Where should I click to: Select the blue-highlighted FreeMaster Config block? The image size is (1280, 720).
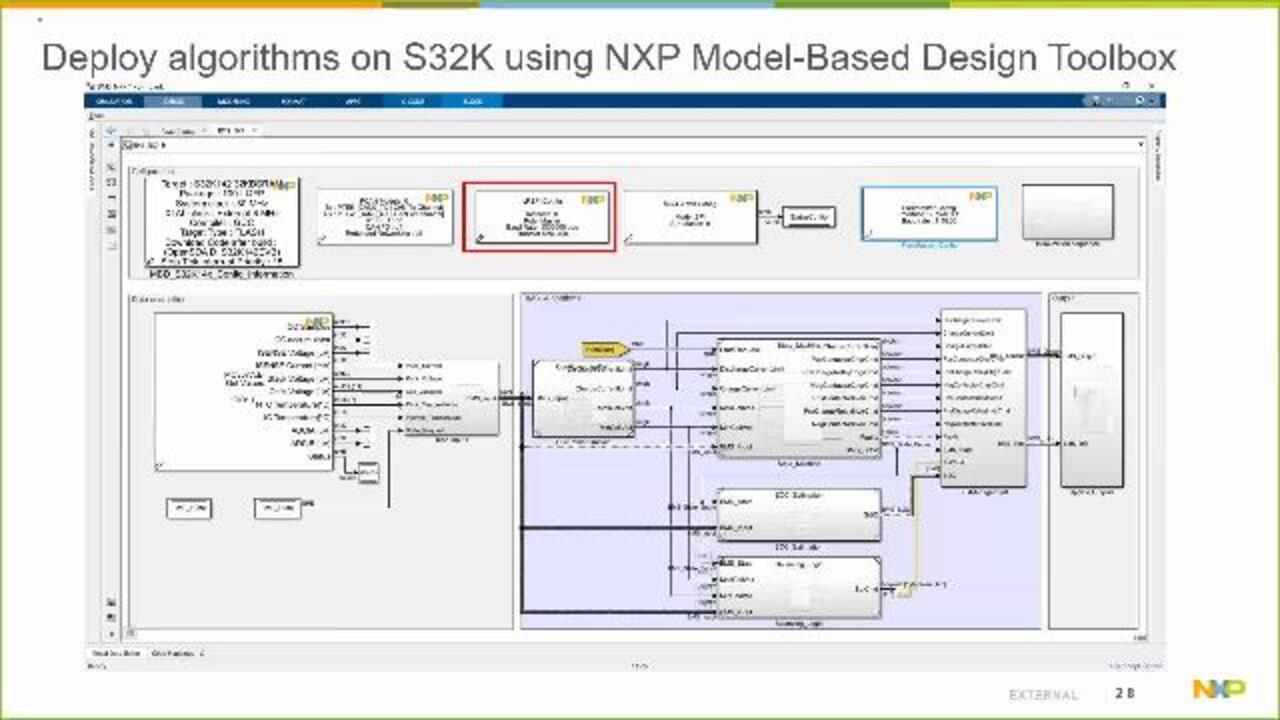pyautogui.click(x=929, y=213)
